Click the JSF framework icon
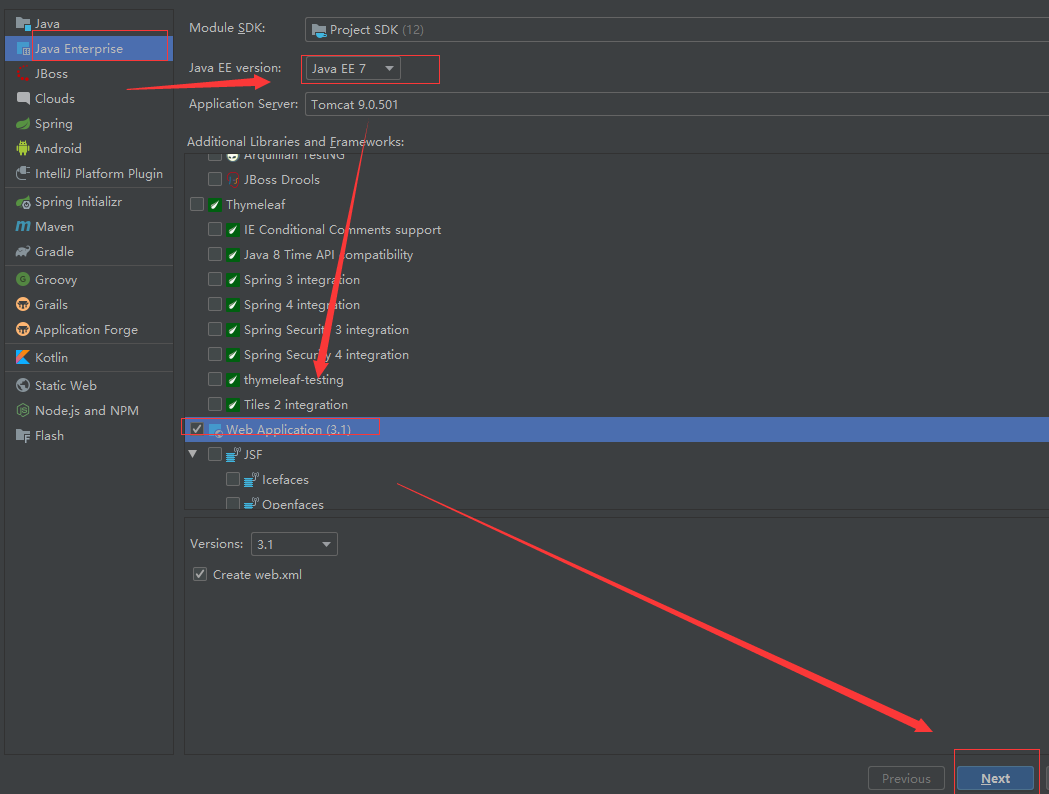The height and width of the screenshot is (794, 1049). pos(233,455)
